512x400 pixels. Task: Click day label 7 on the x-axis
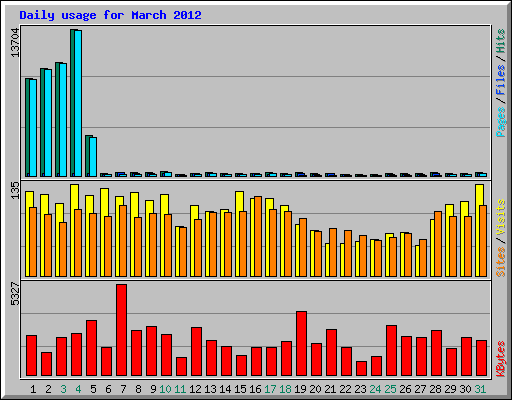(x=123, y=389)
